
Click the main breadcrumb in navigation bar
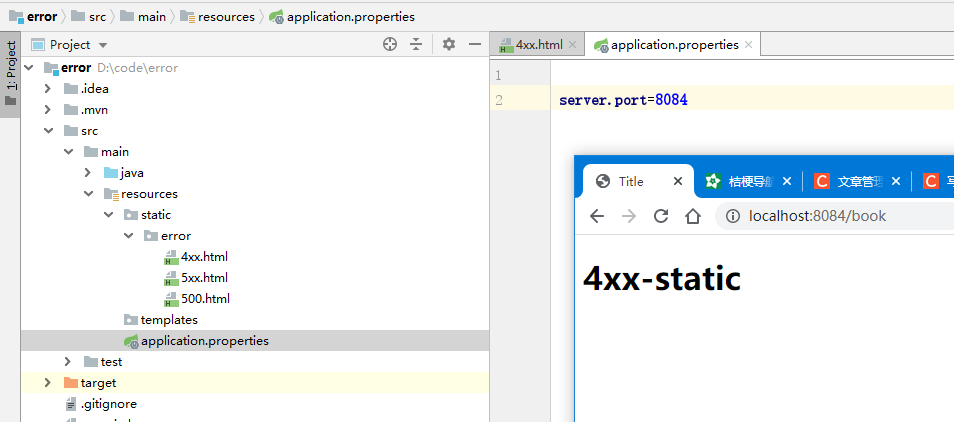pos(143,16)
